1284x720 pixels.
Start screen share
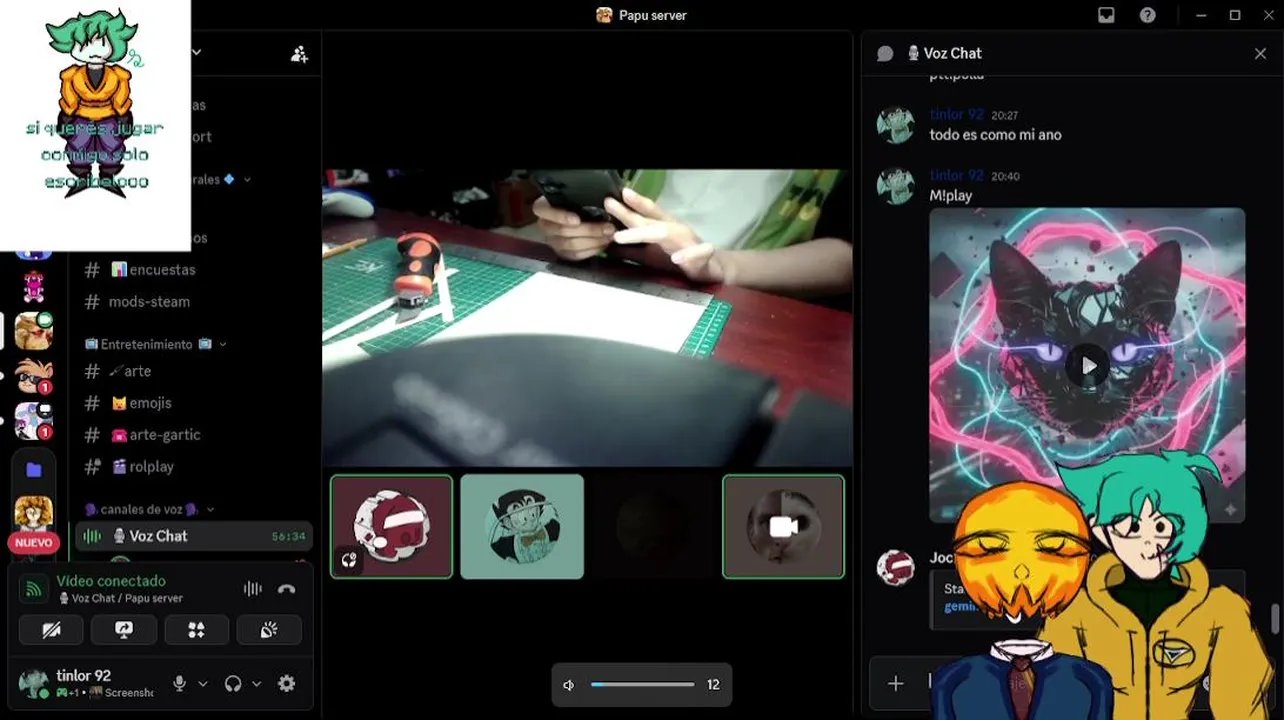[124, 630]
